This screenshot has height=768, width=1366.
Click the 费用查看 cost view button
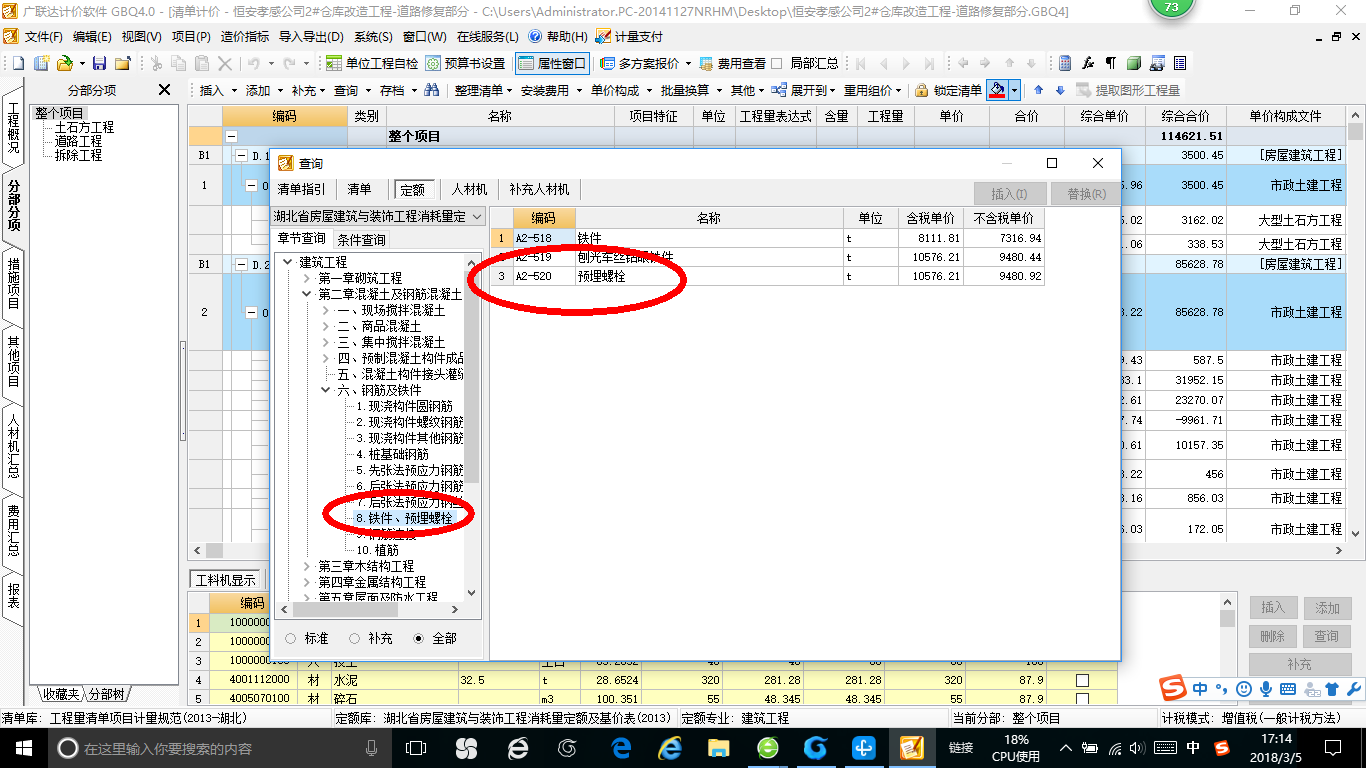pos(732,63)
